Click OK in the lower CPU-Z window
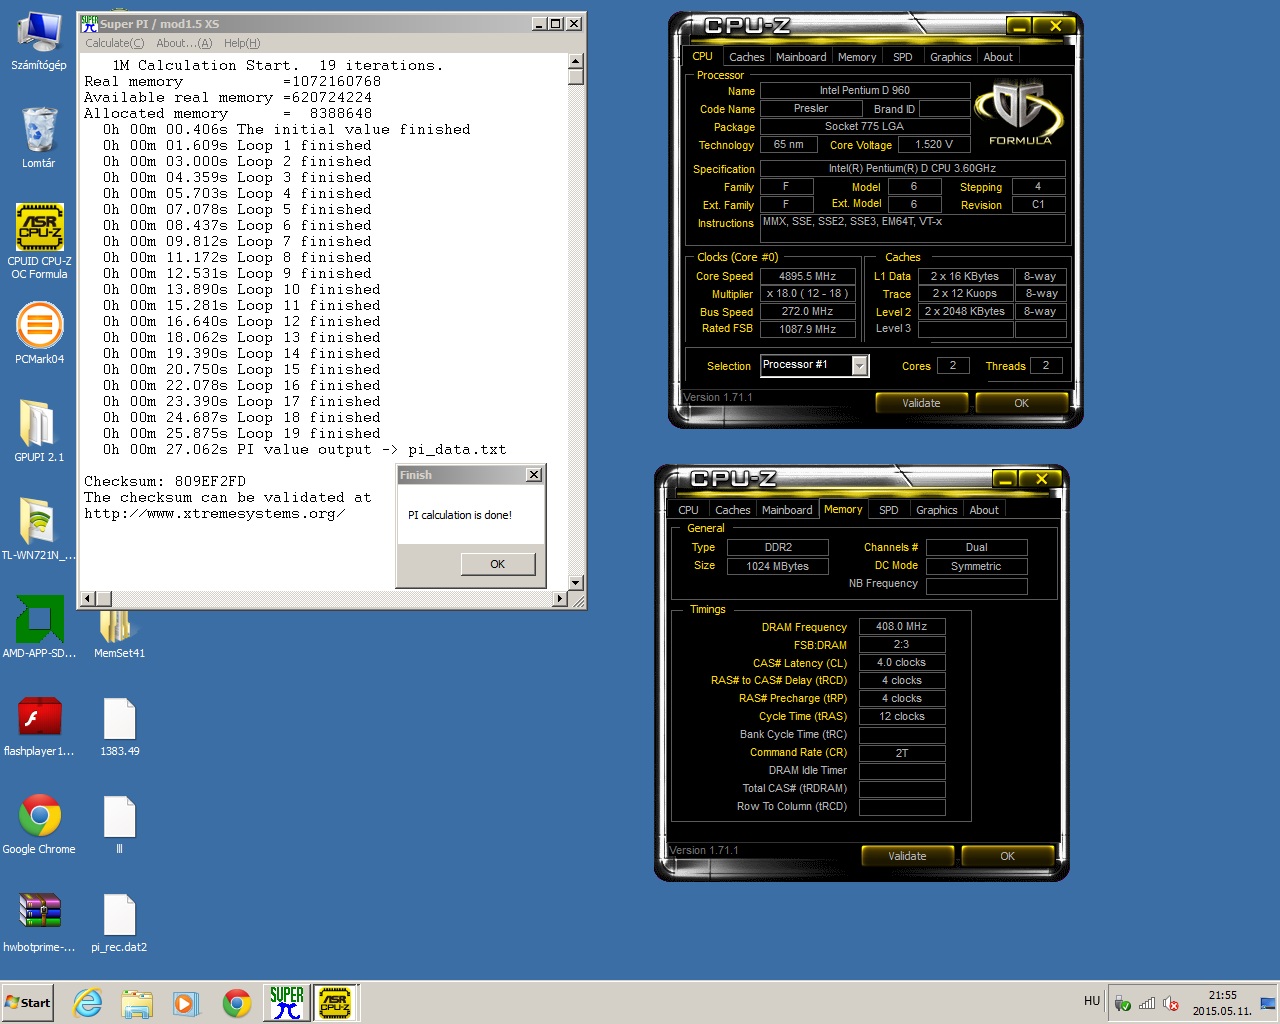 [x=1007, y=856]
